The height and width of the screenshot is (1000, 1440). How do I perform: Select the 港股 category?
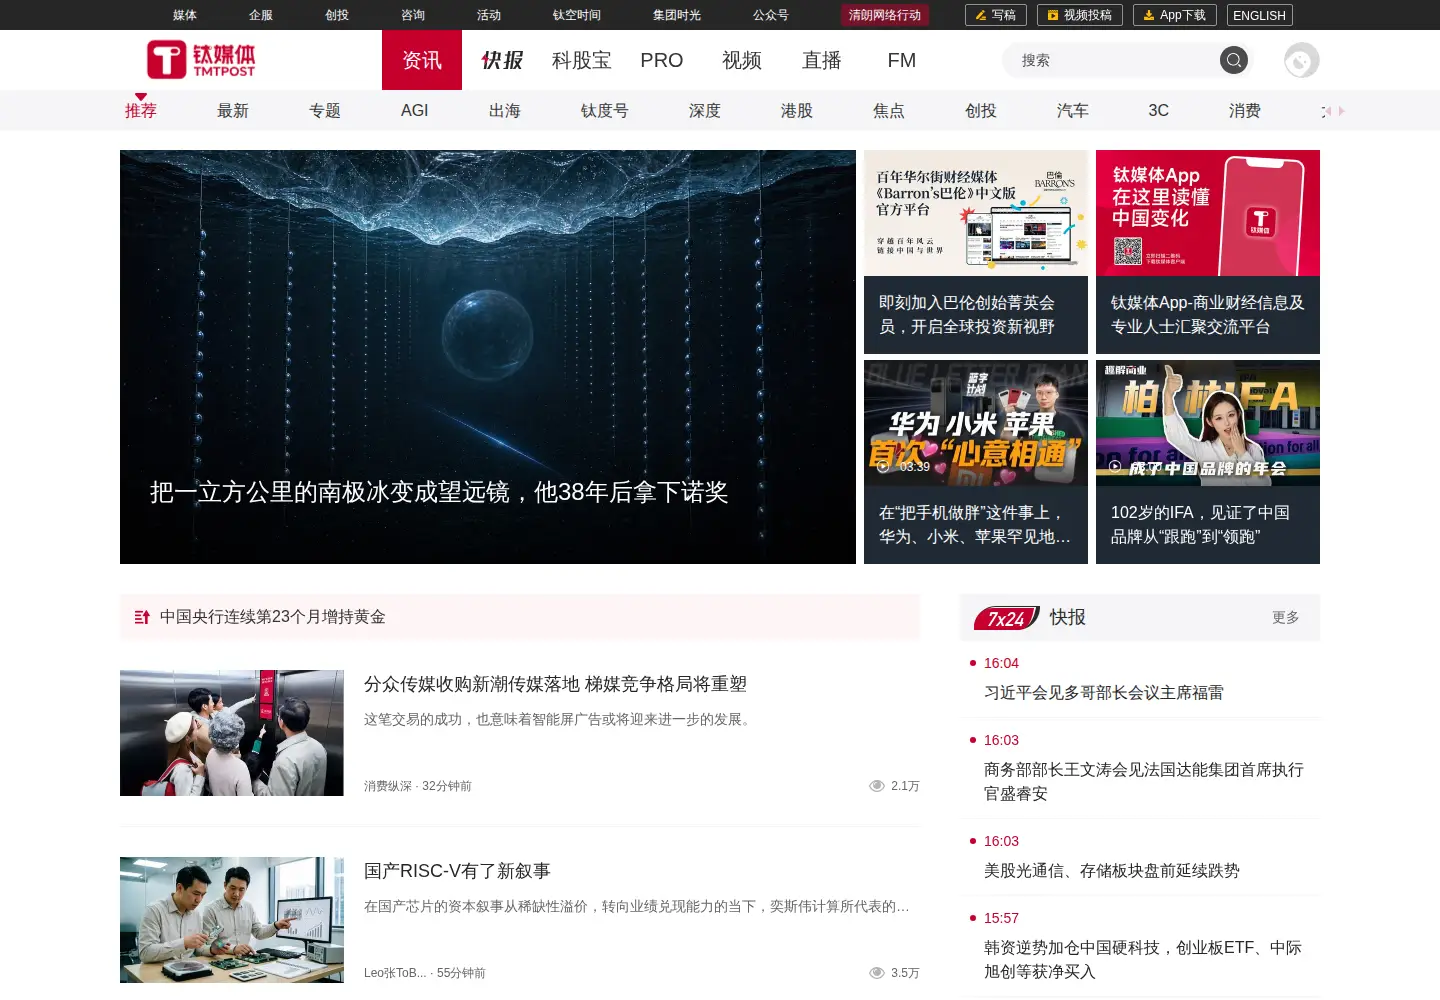pyautogui.click(x=797, y=110)
